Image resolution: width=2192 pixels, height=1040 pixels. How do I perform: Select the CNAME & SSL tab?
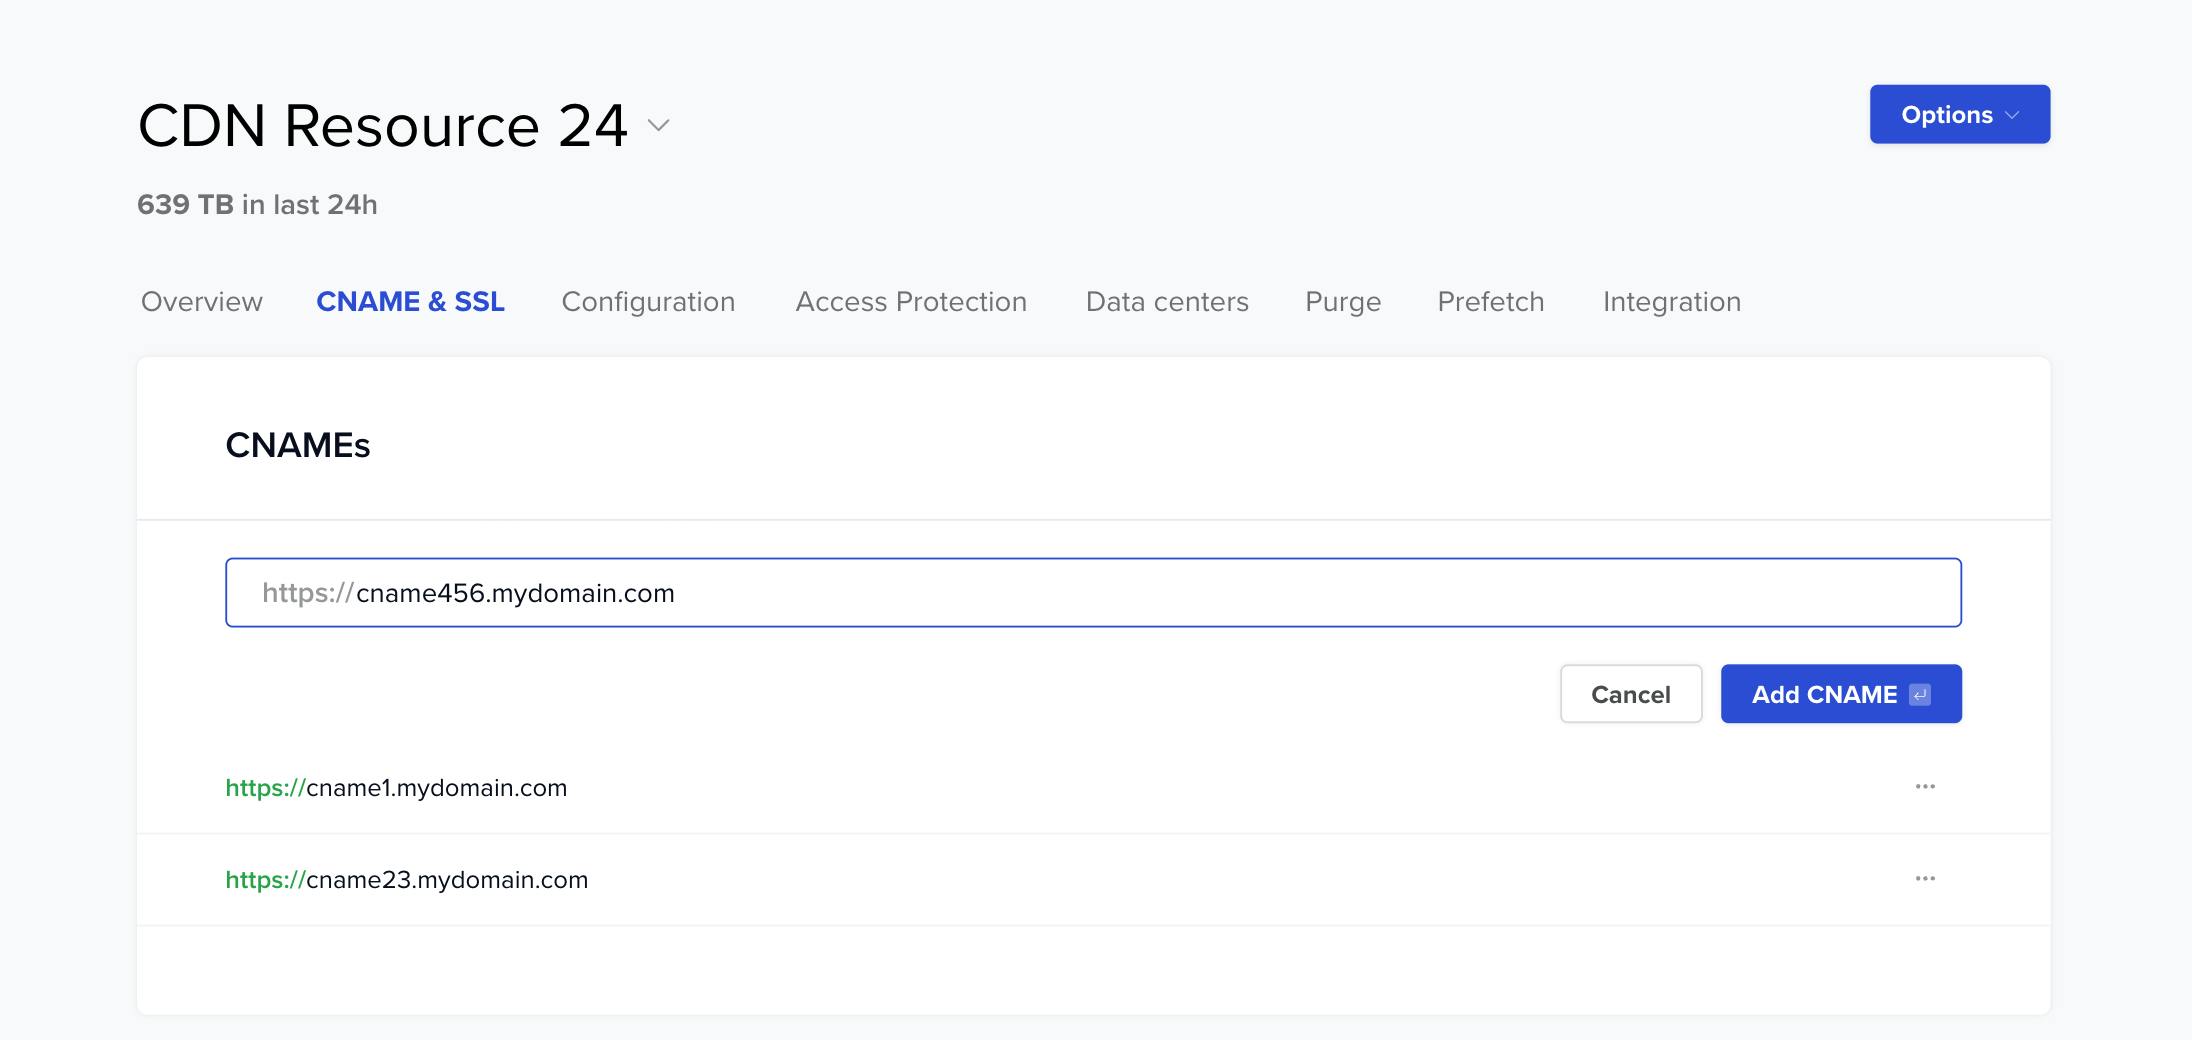(x=410, y=302)
